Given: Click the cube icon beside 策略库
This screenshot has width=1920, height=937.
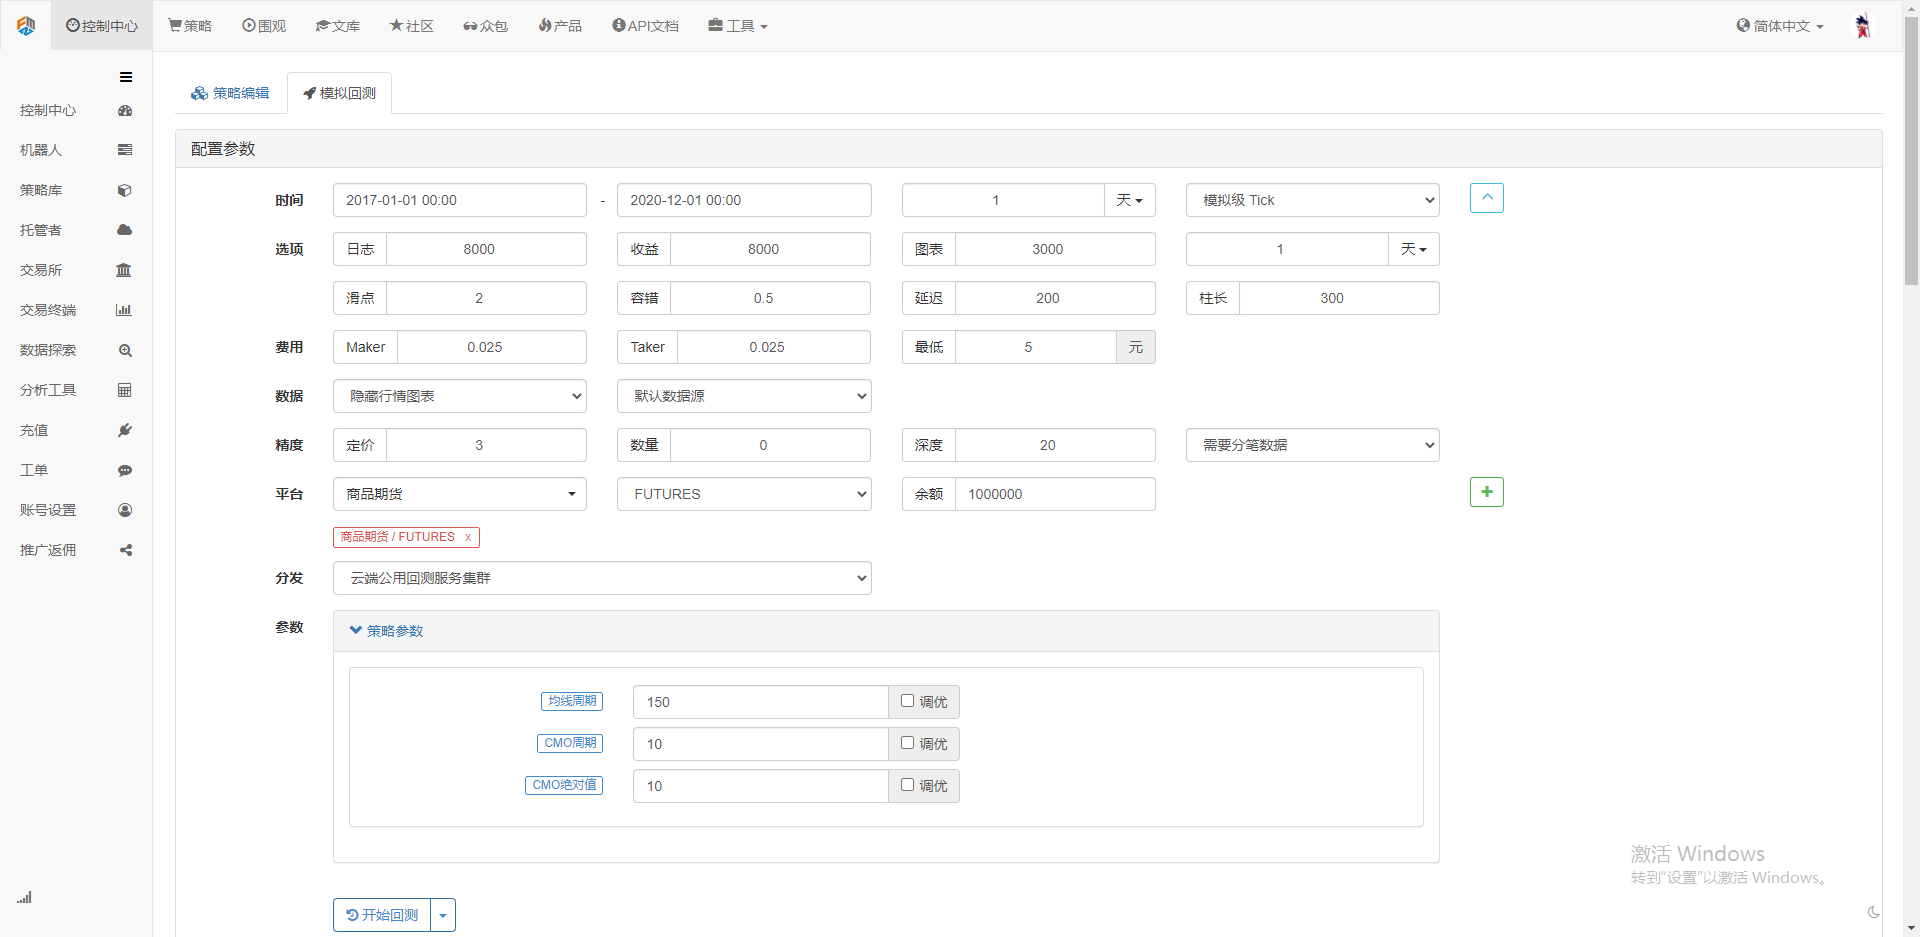Looking at the screenshot, I should click(125, 190).
